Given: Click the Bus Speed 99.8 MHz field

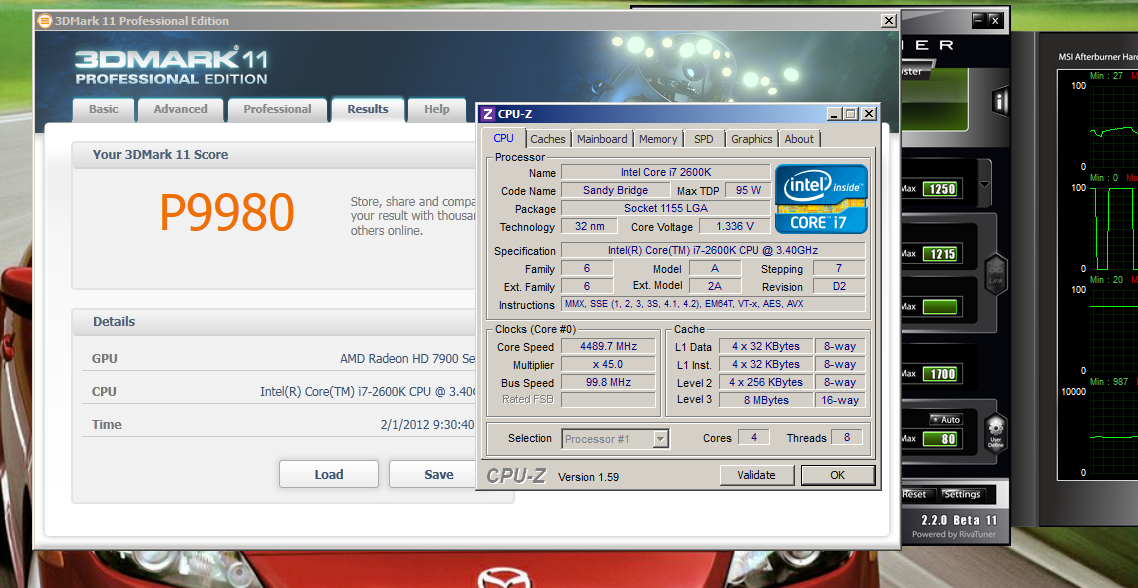Looking at the screenshot, I should tap(608, 383).
